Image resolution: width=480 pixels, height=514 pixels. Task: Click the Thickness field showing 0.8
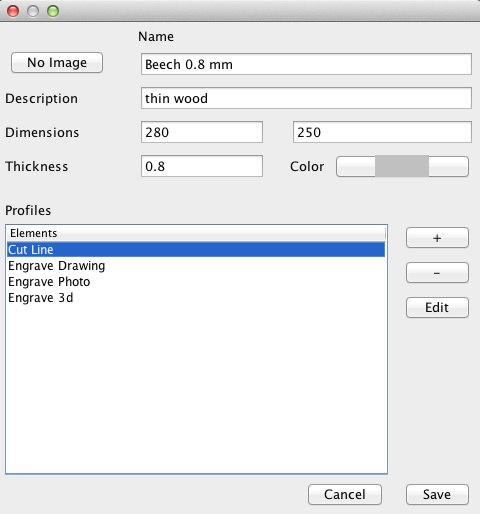[202, 166]
